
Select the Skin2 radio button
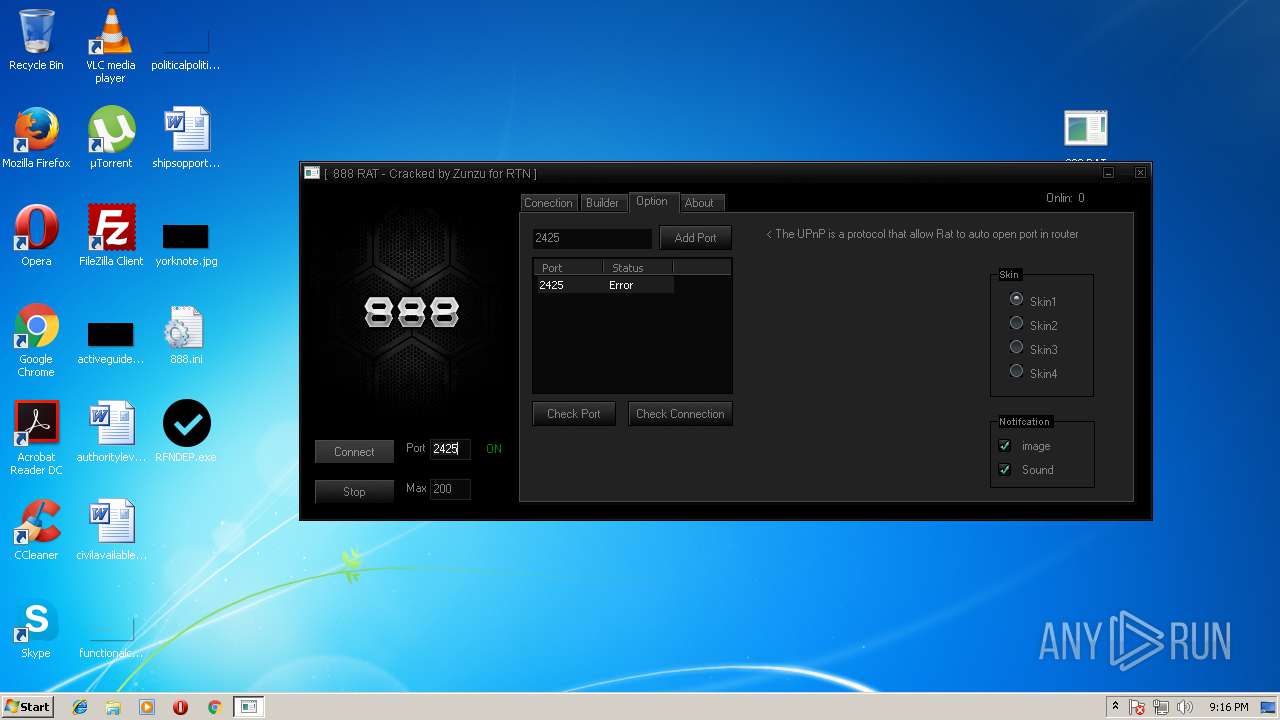click(x=1017, y=323)
